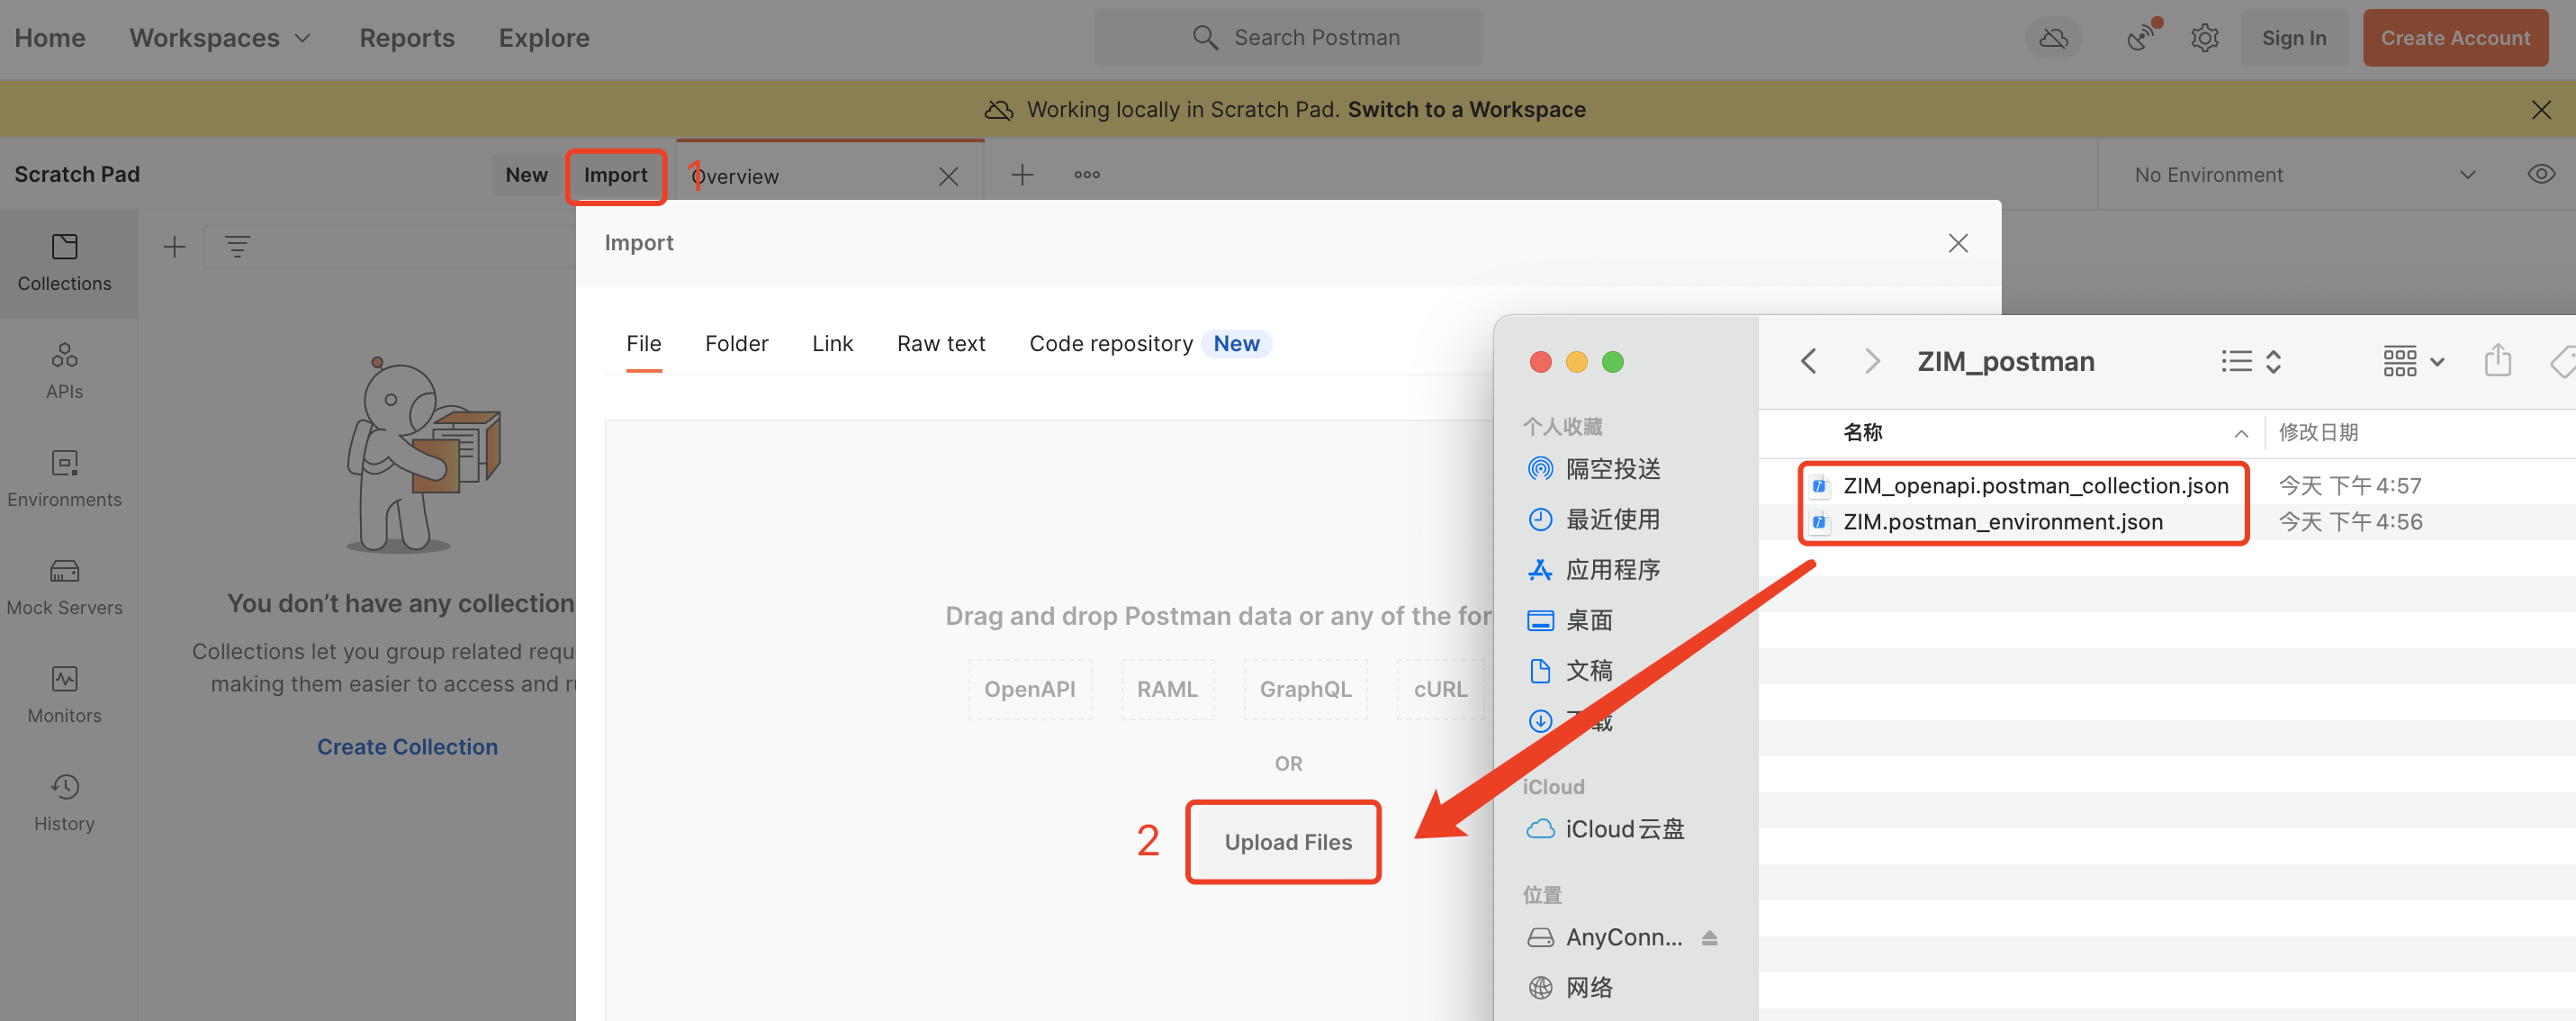Switch to the Link import tab
This screenshot has height=1021, width=2576.
pyautogui.click(x=832, y=344)
